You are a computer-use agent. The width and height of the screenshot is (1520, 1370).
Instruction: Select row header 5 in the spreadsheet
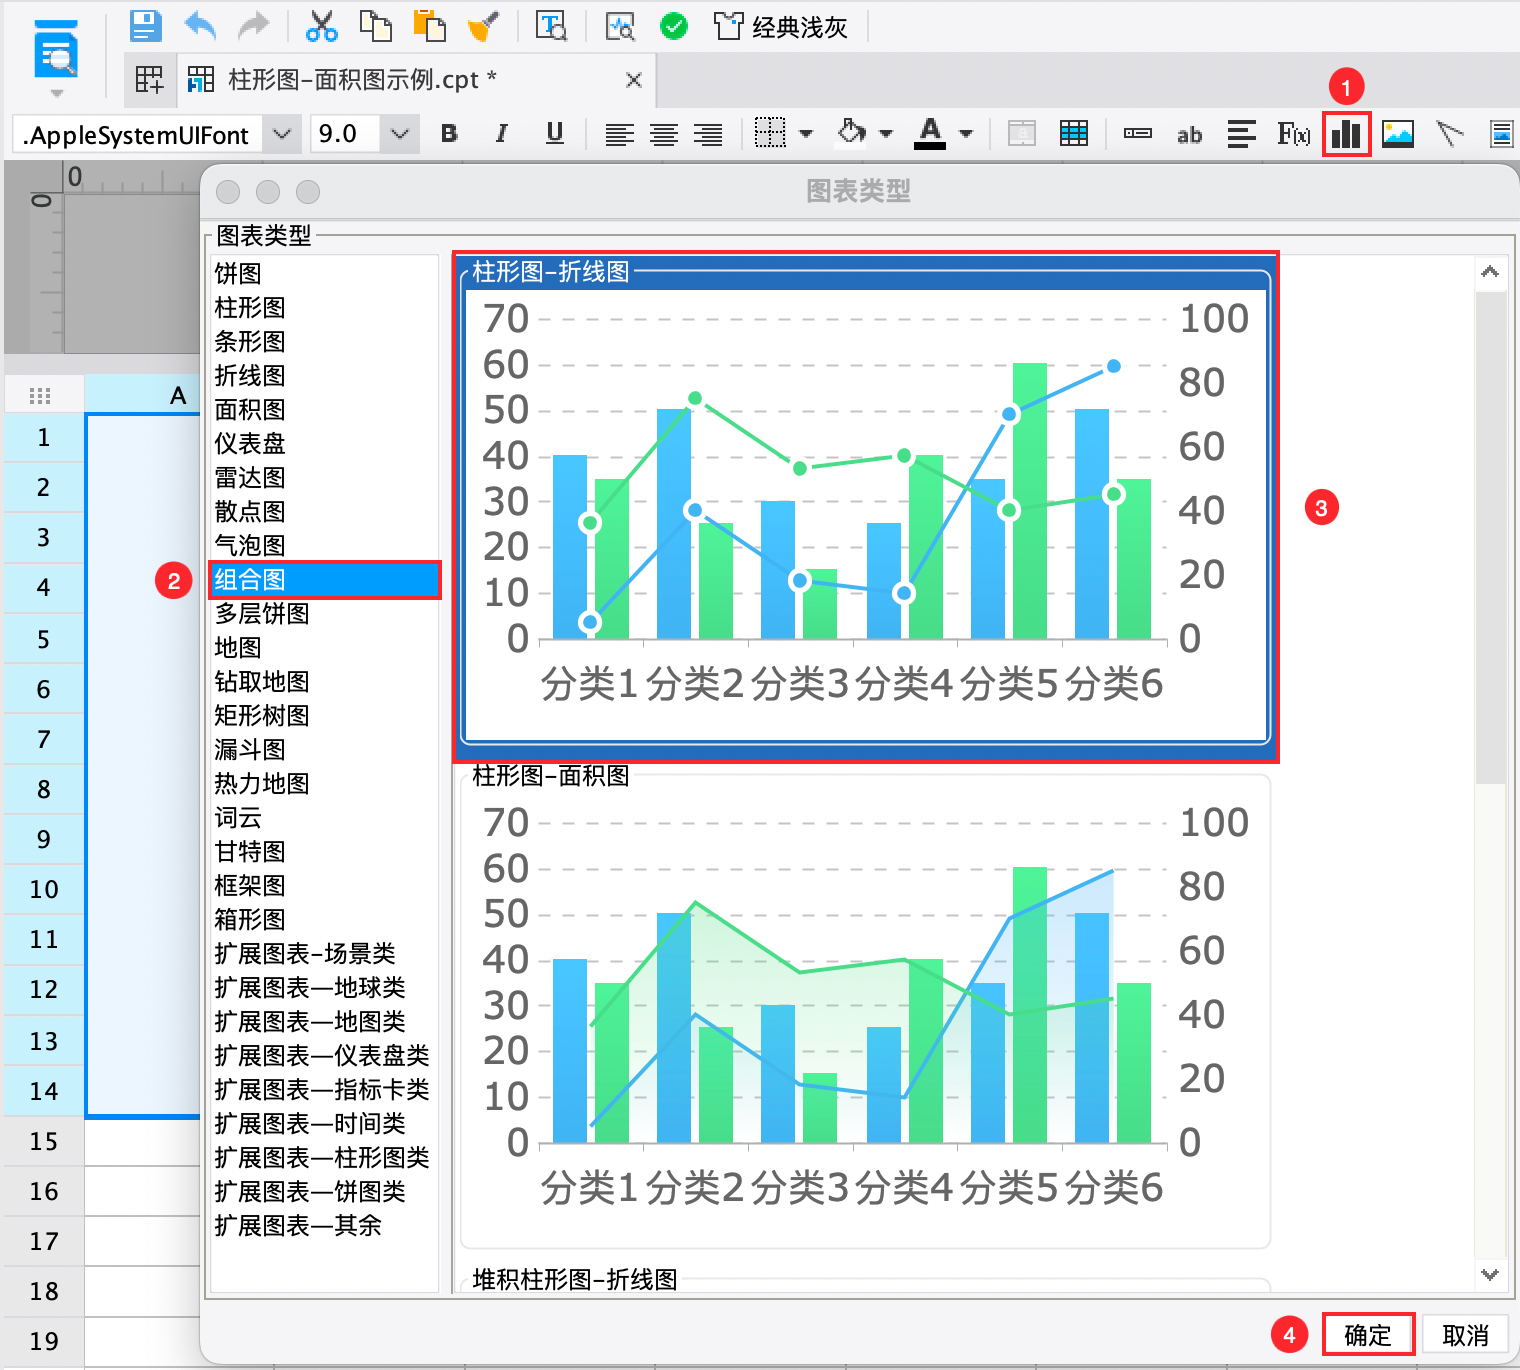[43, 639]
